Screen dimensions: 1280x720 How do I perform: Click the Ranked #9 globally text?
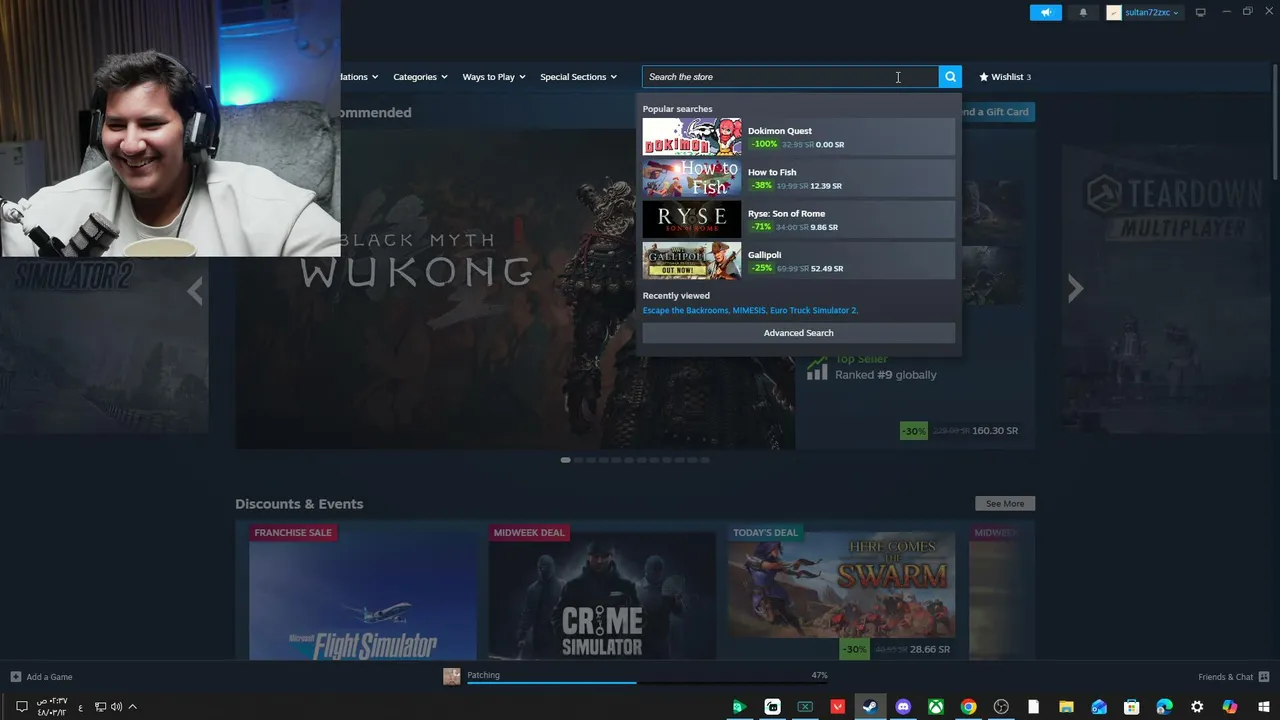[886, 375]
